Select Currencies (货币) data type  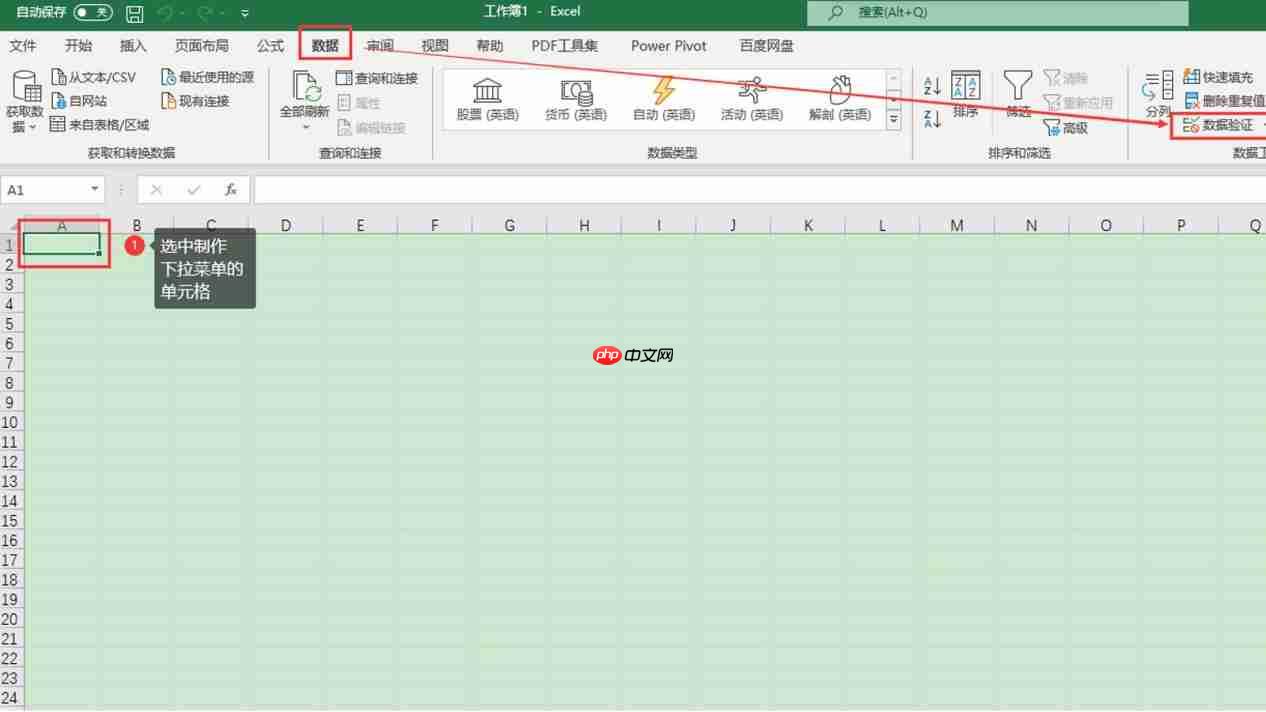coord(576,98)
